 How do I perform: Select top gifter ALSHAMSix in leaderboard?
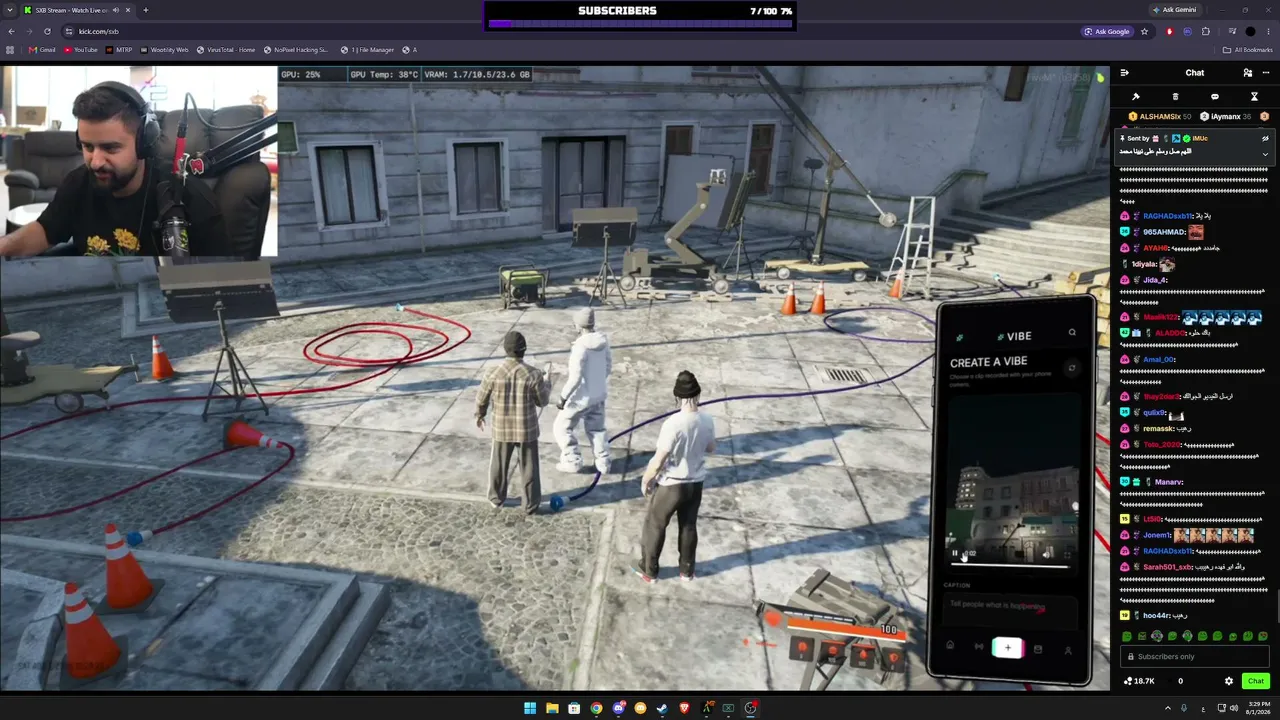[1161, 117]
